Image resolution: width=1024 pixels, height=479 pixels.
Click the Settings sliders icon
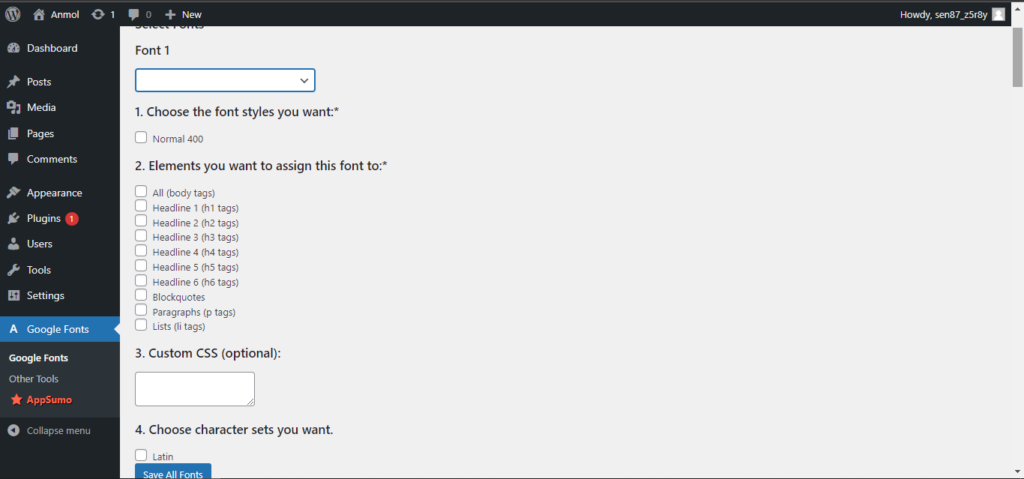(14, 295)
